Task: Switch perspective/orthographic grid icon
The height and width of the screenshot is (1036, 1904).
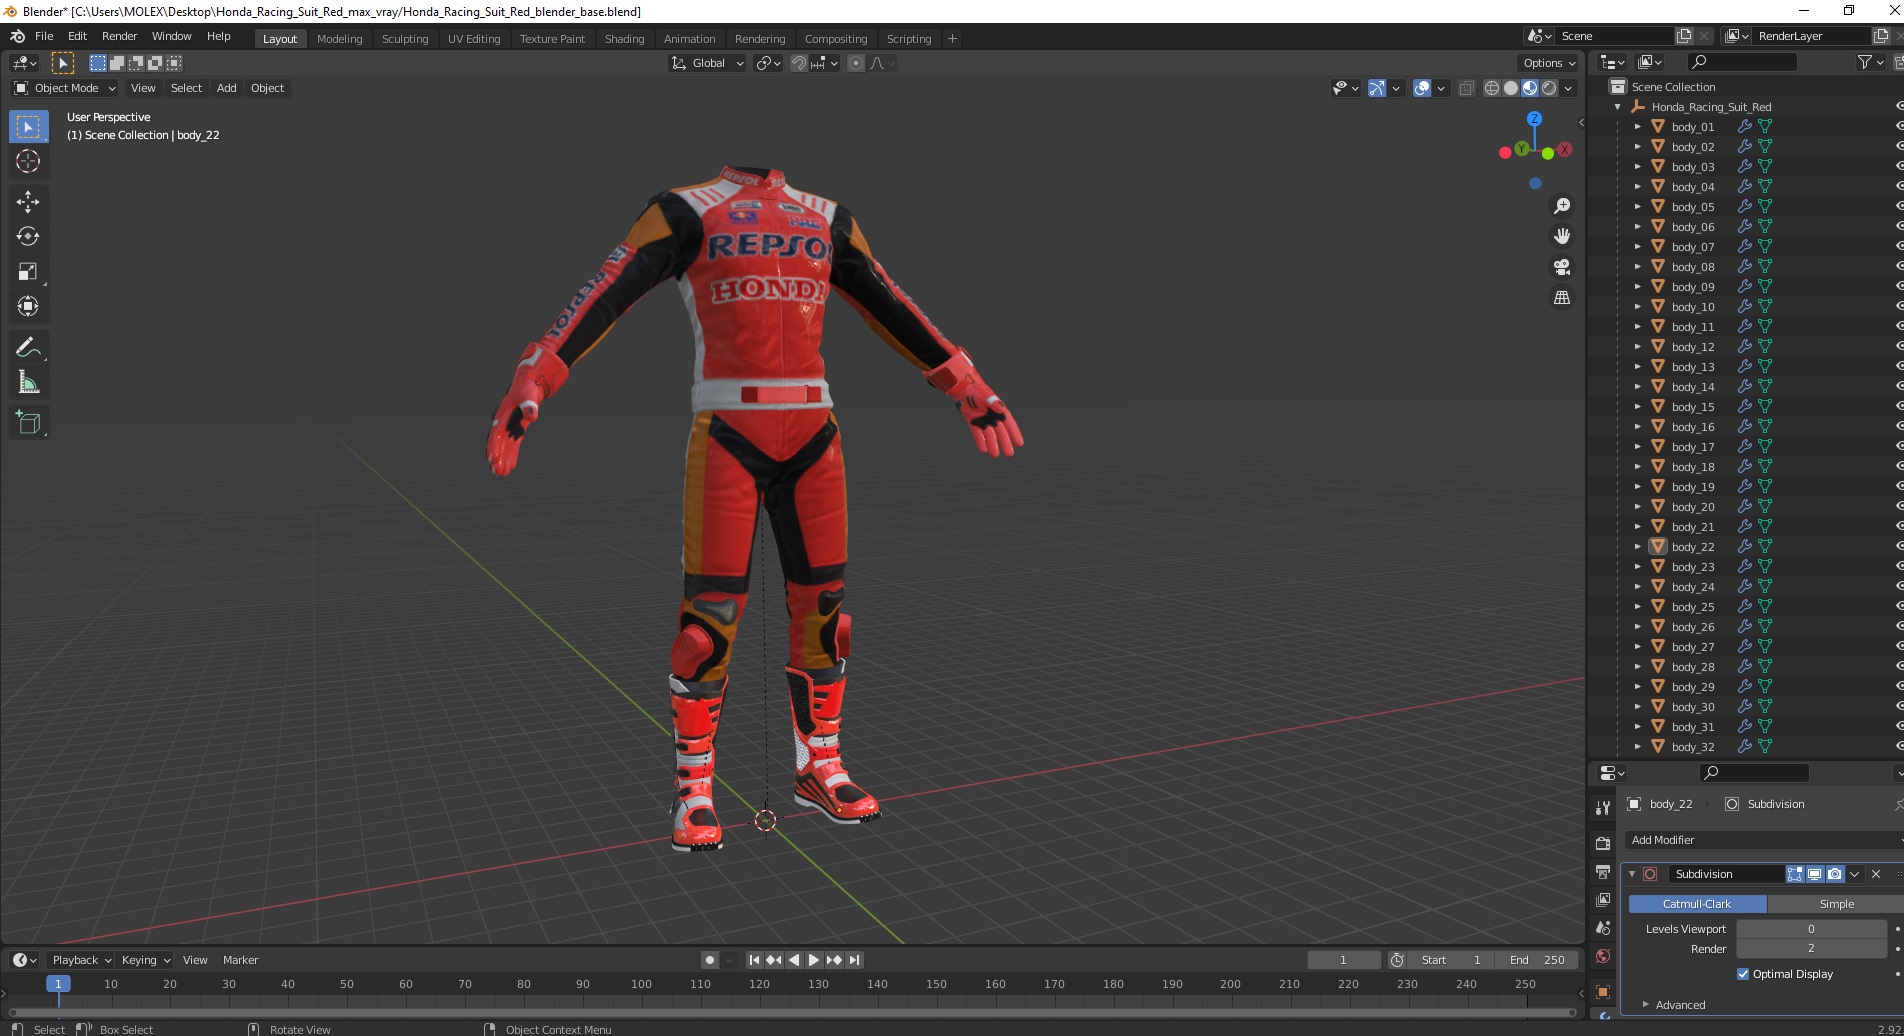Action: [1561, 298]
